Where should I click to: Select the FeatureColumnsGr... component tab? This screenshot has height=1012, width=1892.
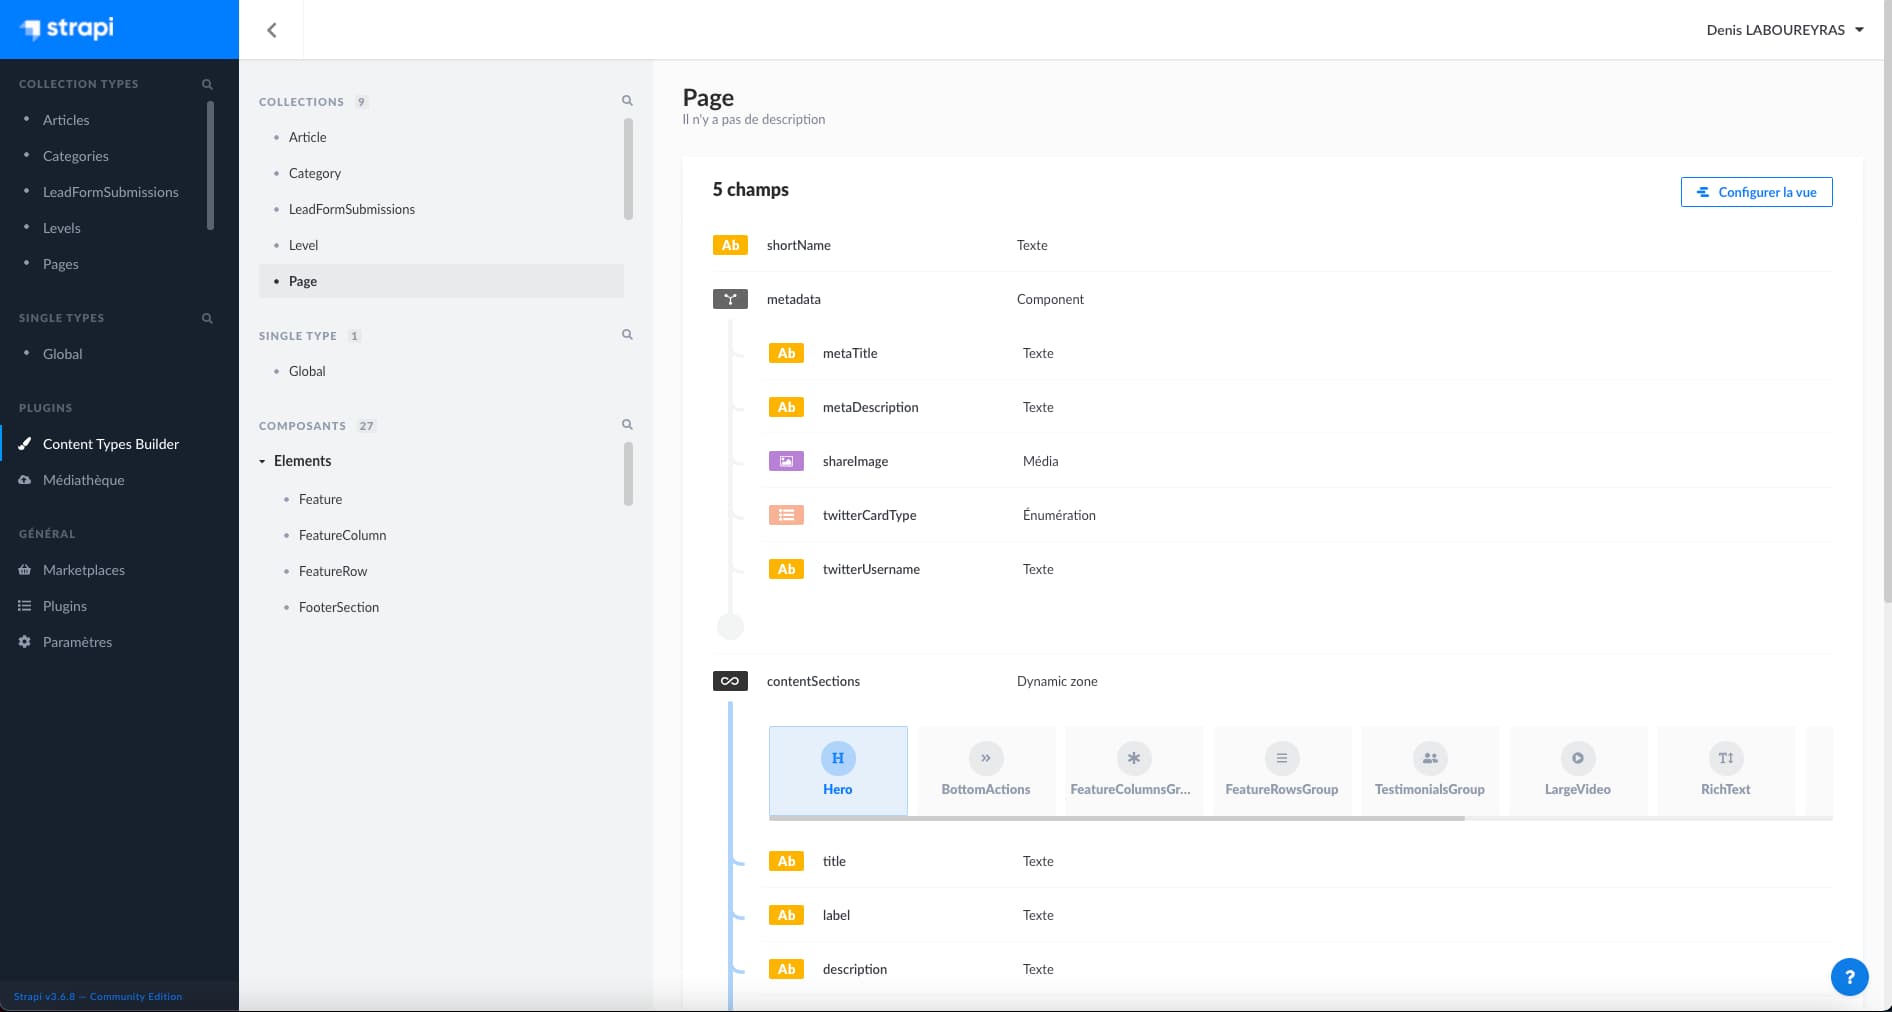pos(1133,771)
